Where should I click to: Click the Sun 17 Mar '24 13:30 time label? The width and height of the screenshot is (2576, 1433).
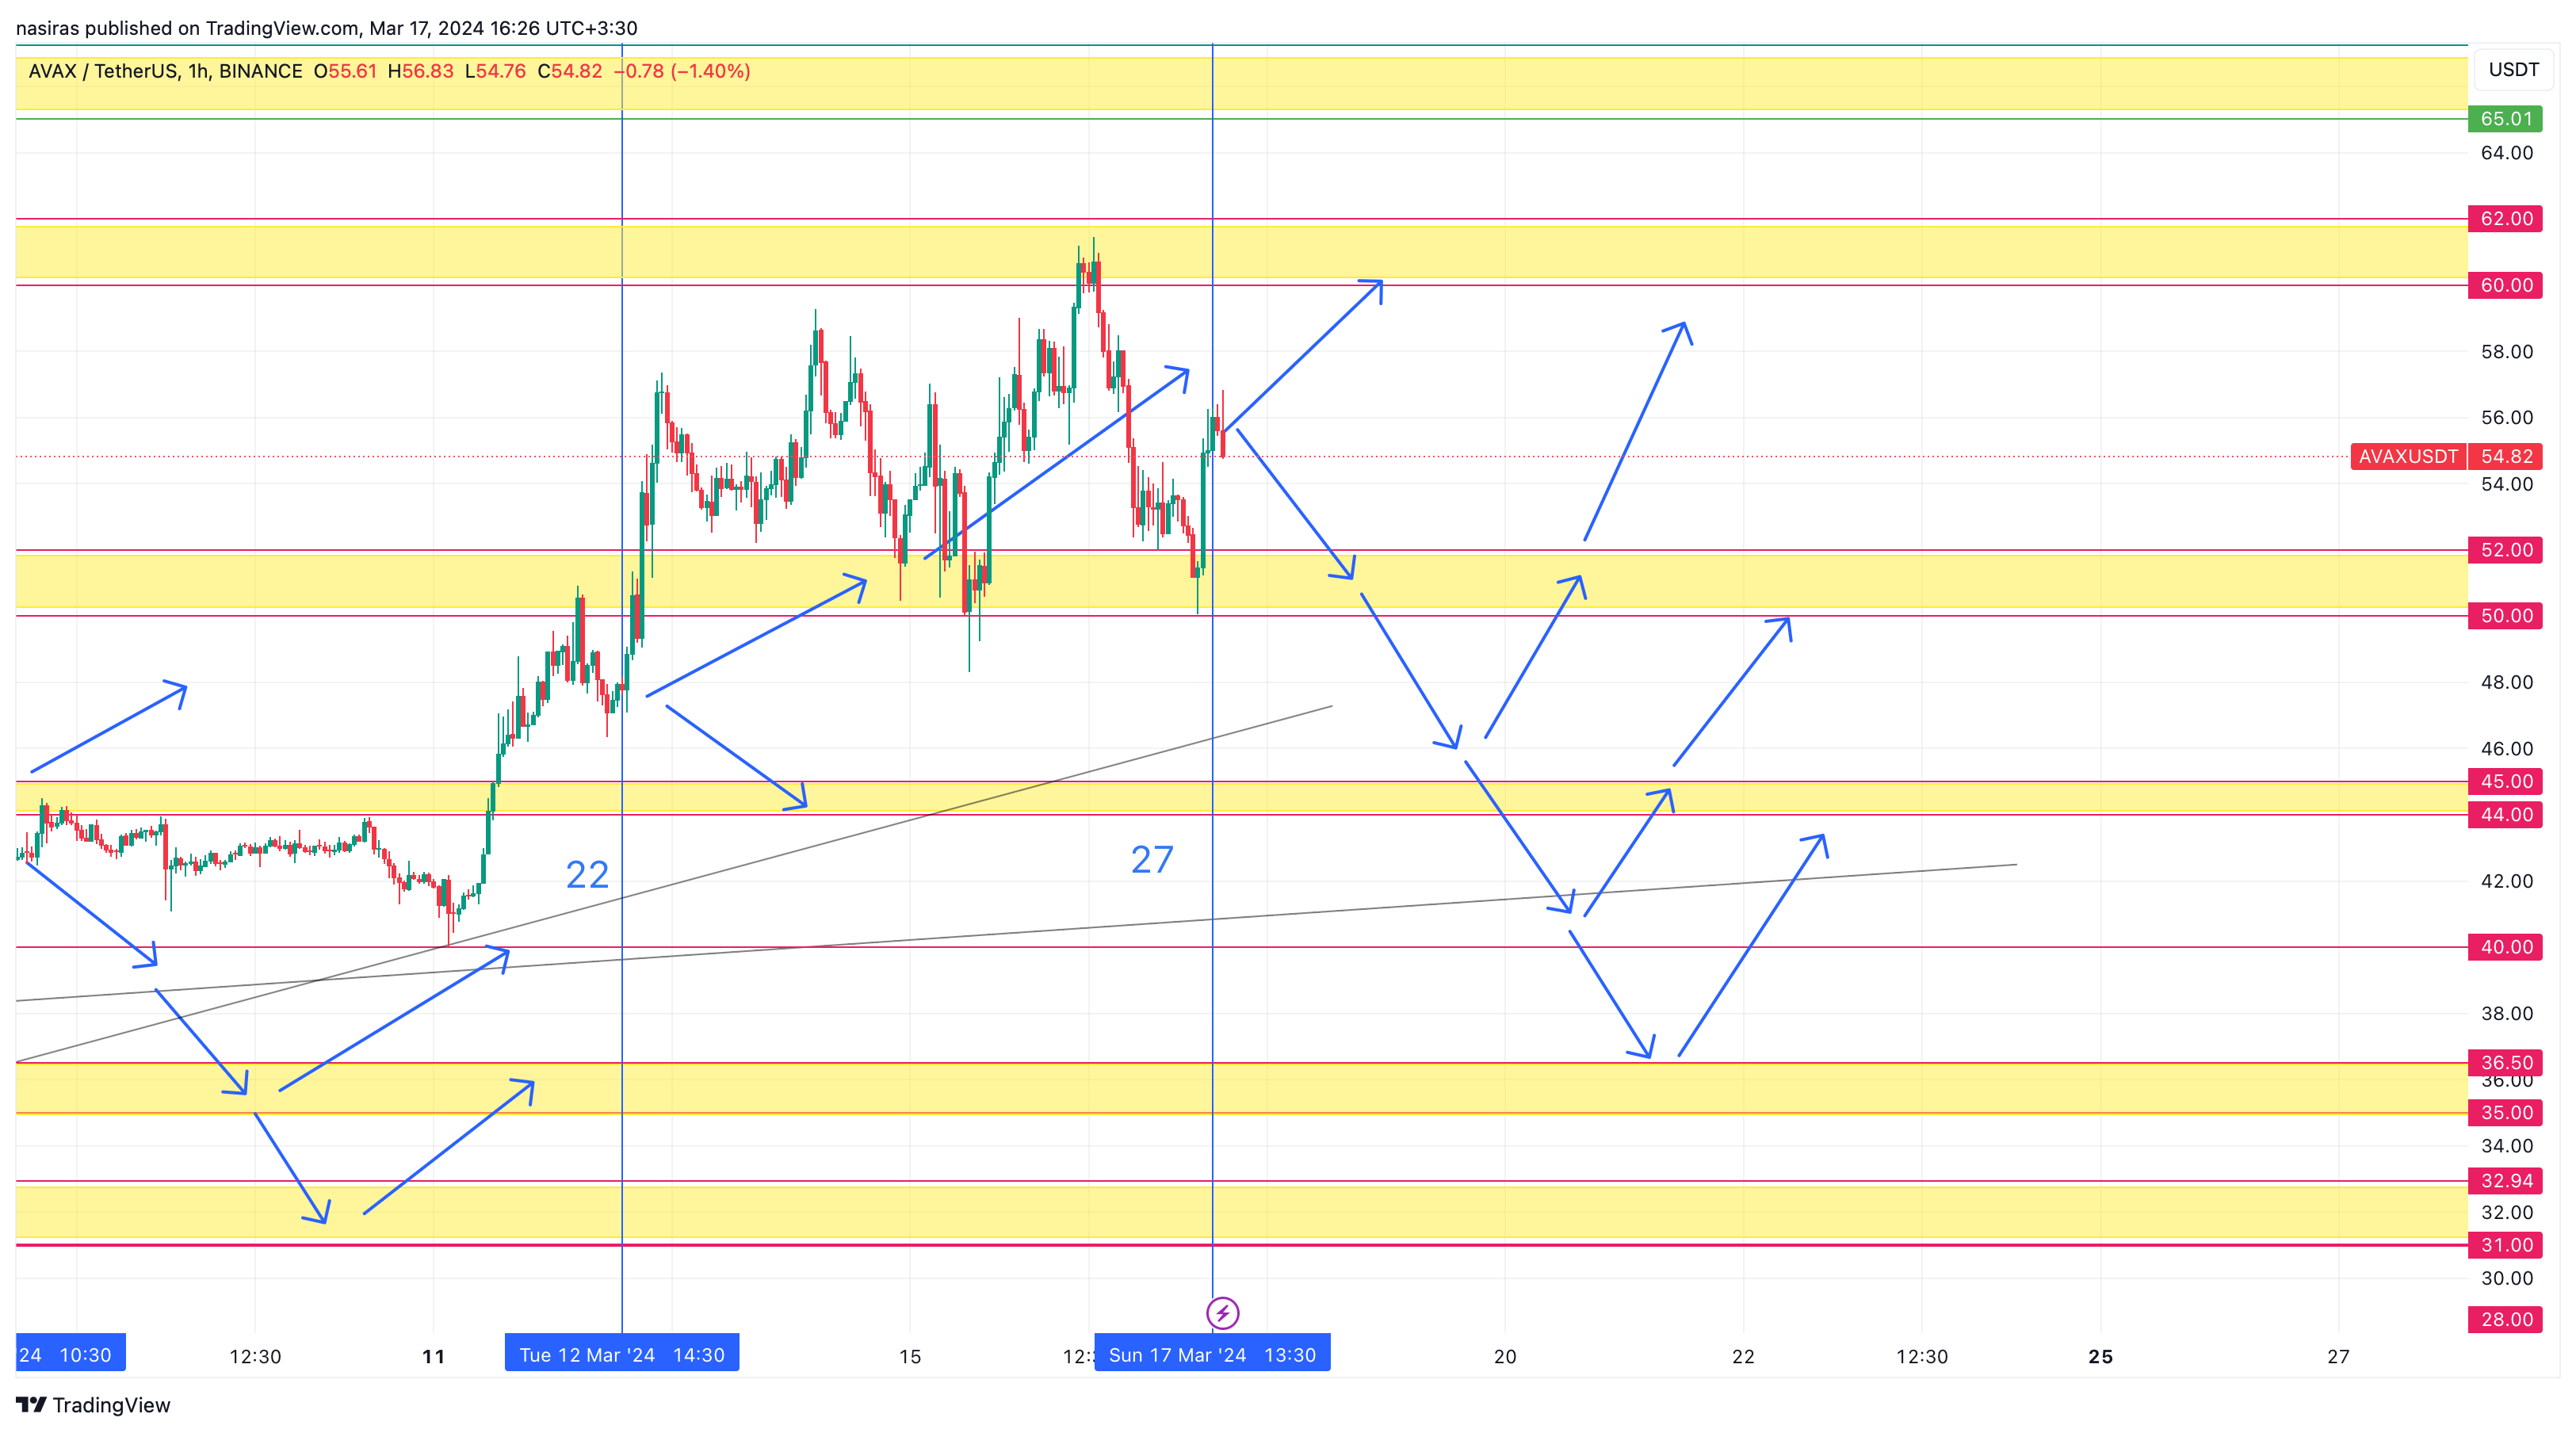(x=1212, y=1354)
